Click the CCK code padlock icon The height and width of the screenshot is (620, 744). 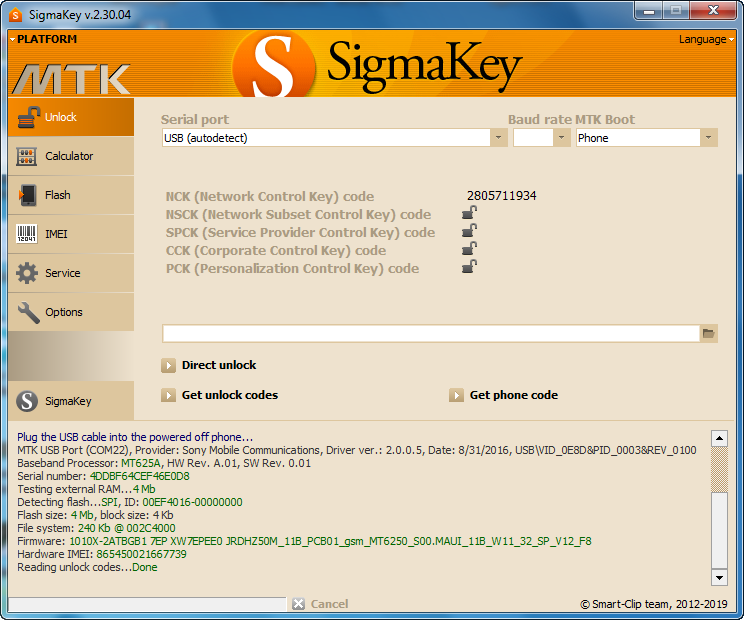pos(469,249)
